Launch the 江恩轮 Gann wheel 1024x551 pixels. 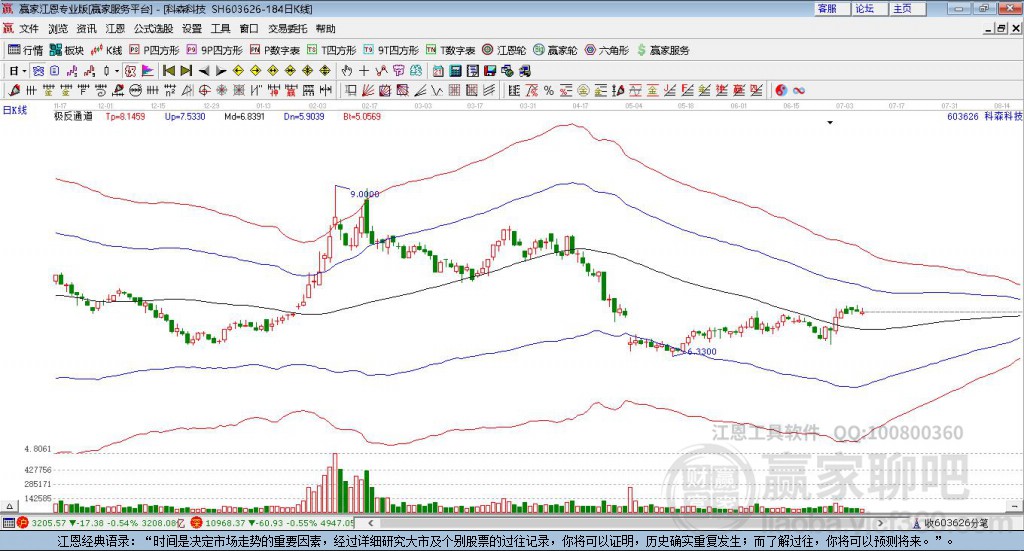click(504, 50)
